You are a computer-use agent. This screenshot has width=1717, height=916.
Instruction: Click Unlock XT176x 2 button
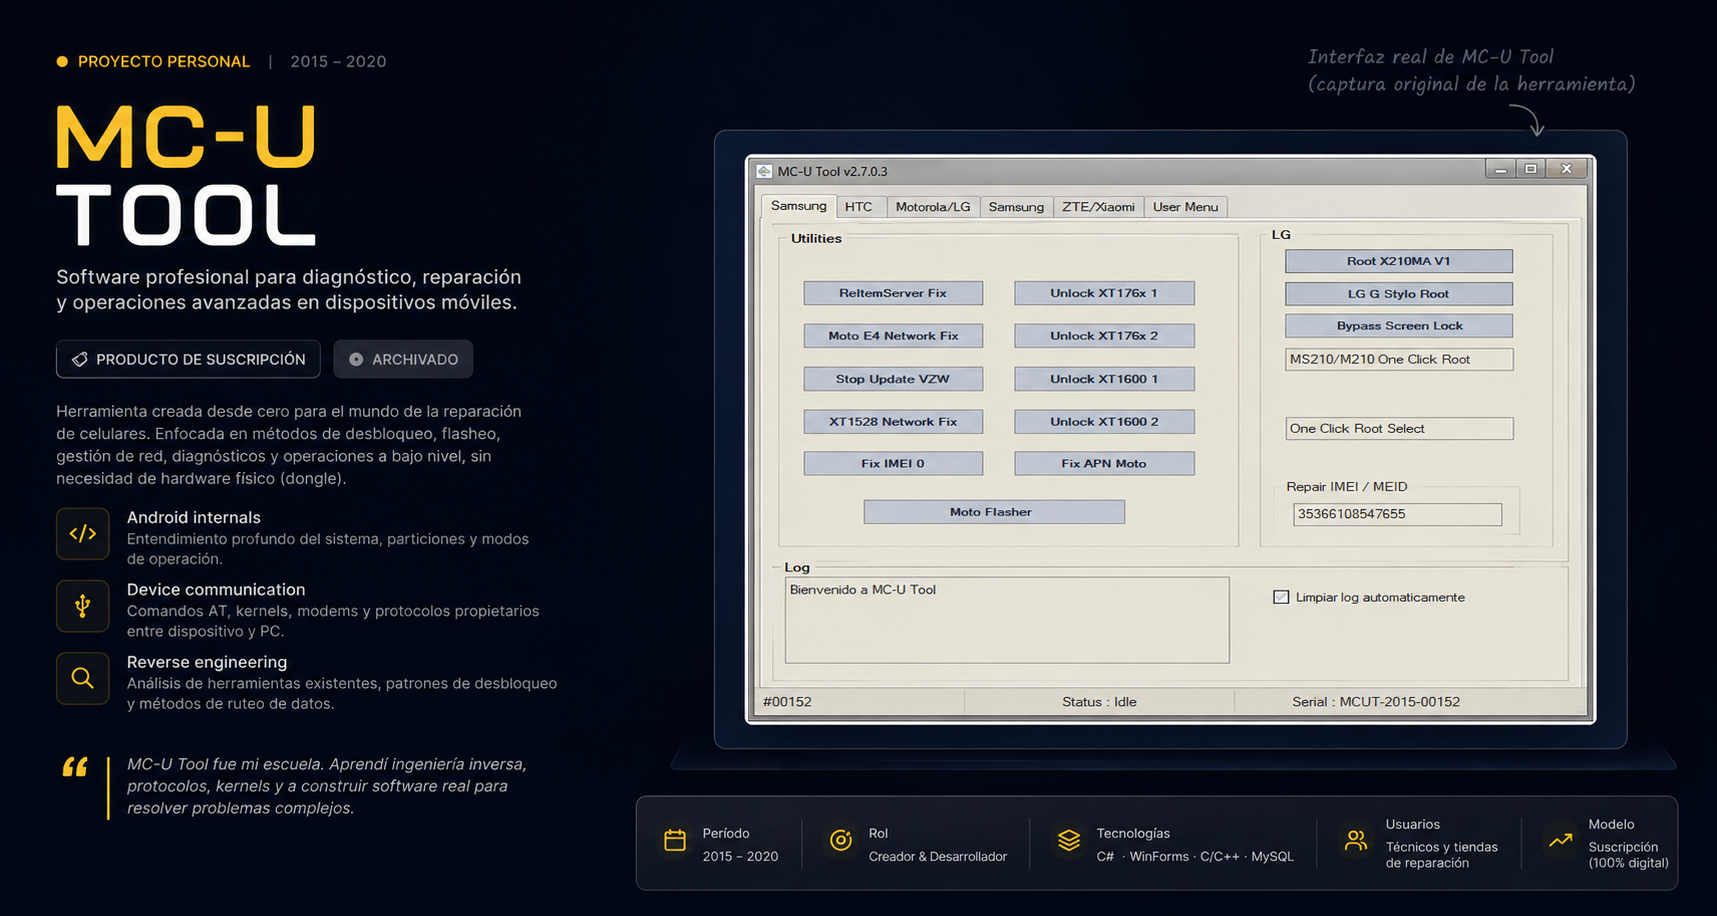point(1104,336)
